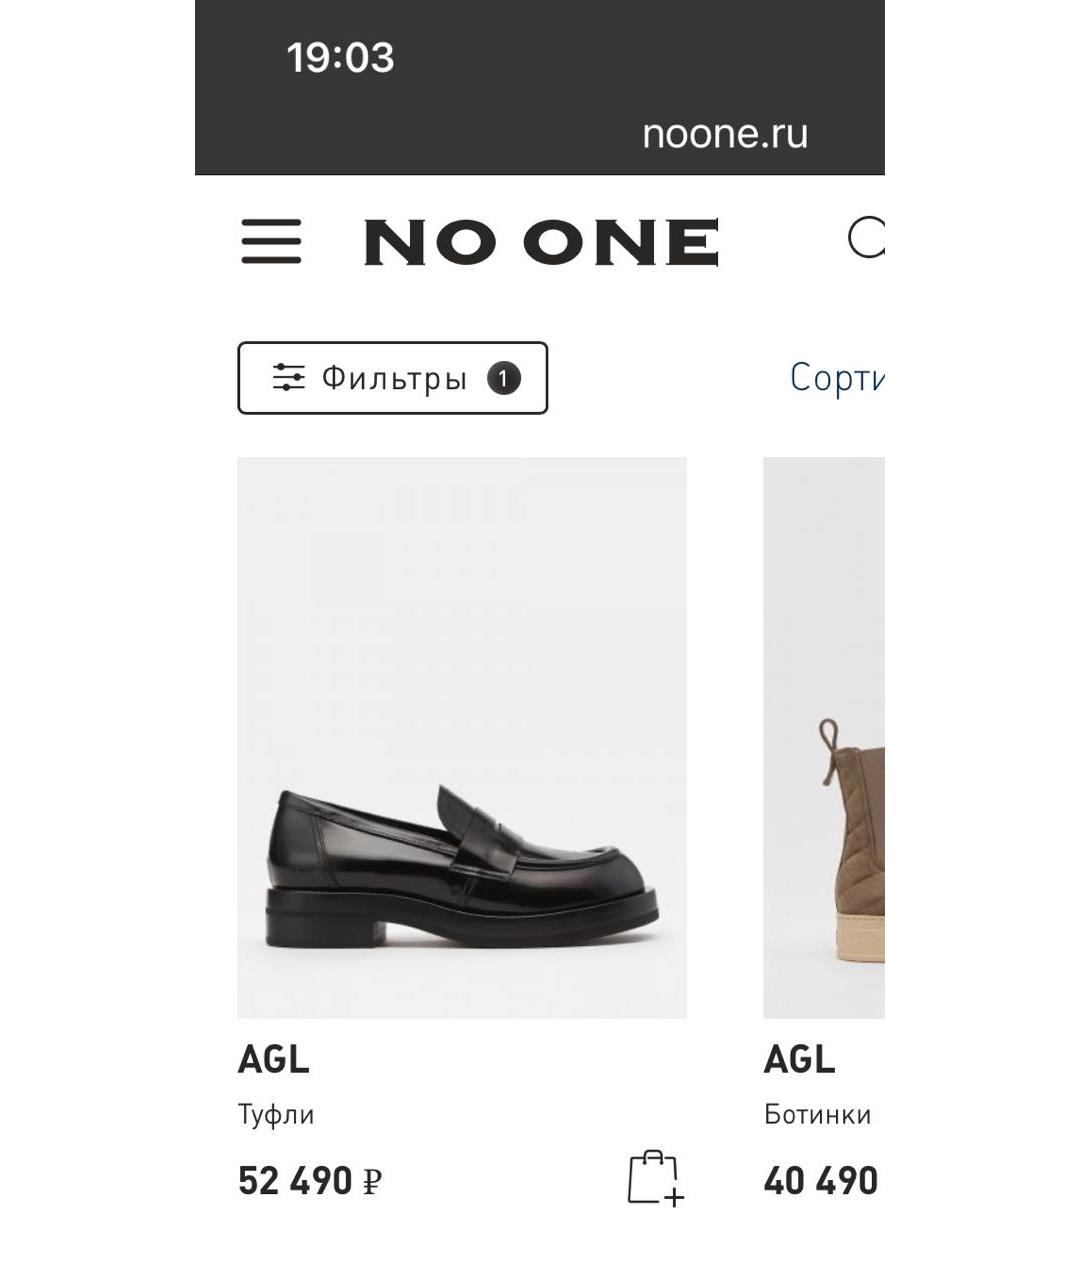1080x1280 pixels.
Task: Open the hamburger navigation menu
Action: (271, 242)
